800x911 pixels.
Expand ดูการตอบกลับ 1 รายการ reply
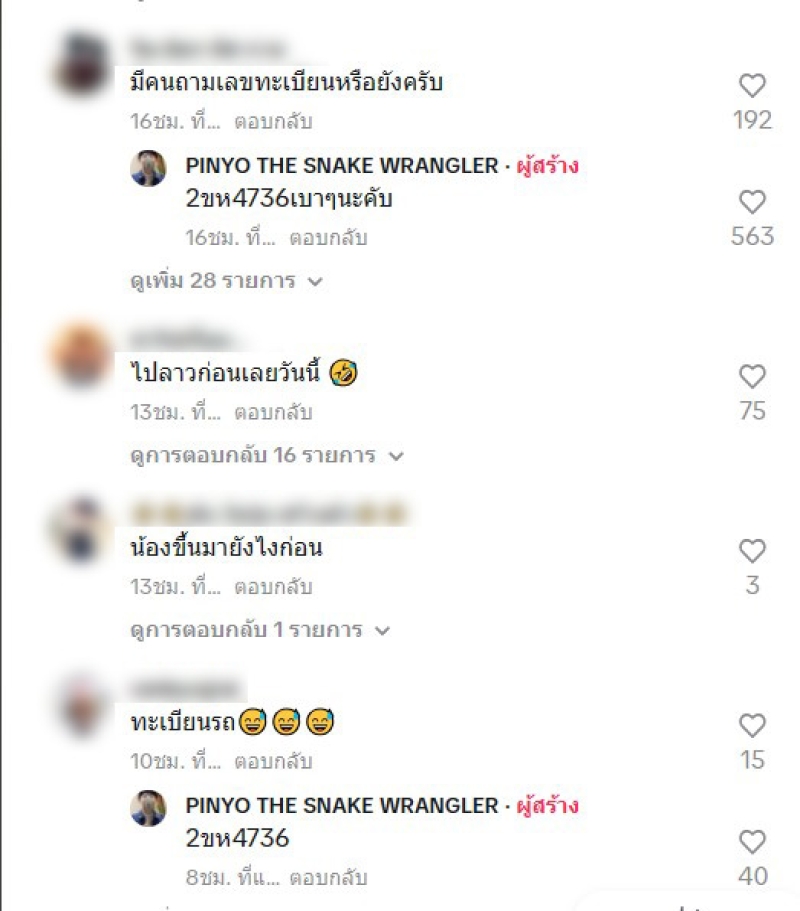pos(260,630)
